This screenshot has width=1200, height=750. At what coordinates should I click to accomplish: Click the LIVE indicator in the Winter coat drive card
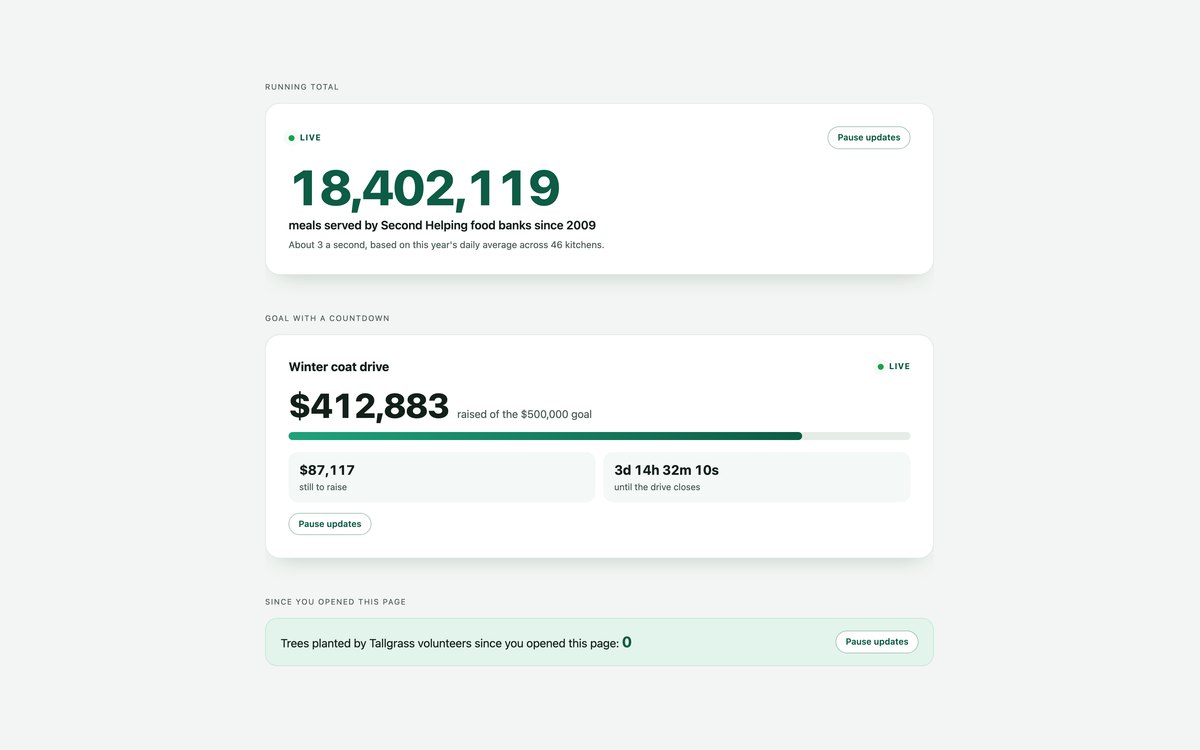[x=894, y=367]
